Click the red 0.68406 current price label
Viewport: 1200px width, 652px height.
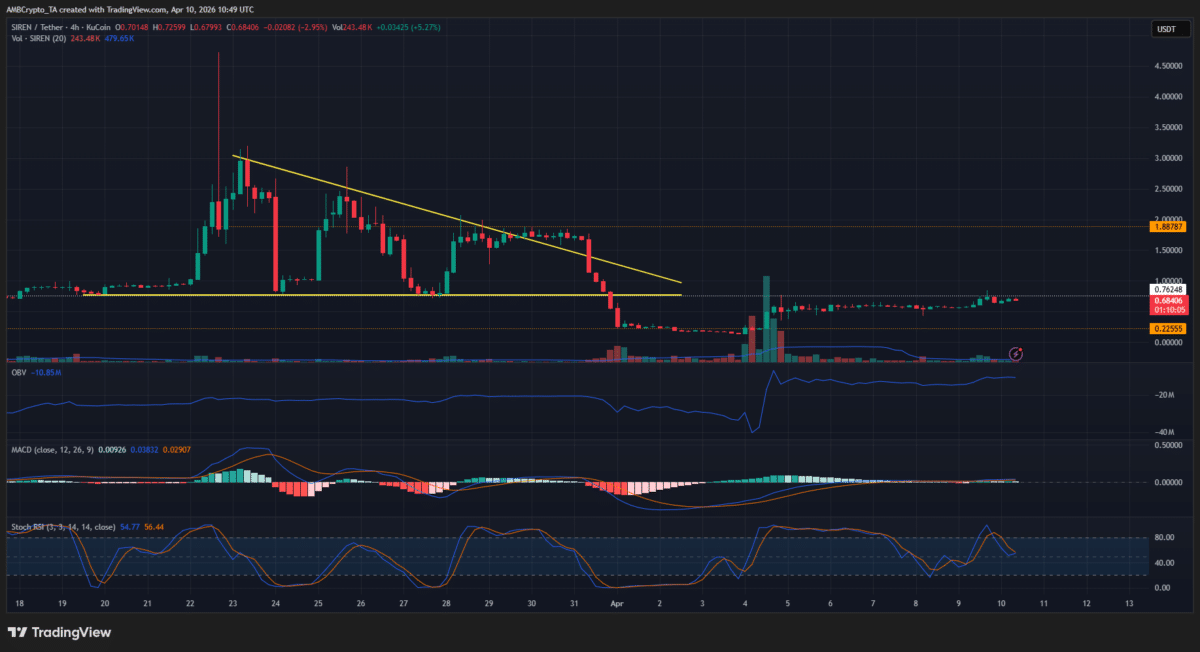1168,299
